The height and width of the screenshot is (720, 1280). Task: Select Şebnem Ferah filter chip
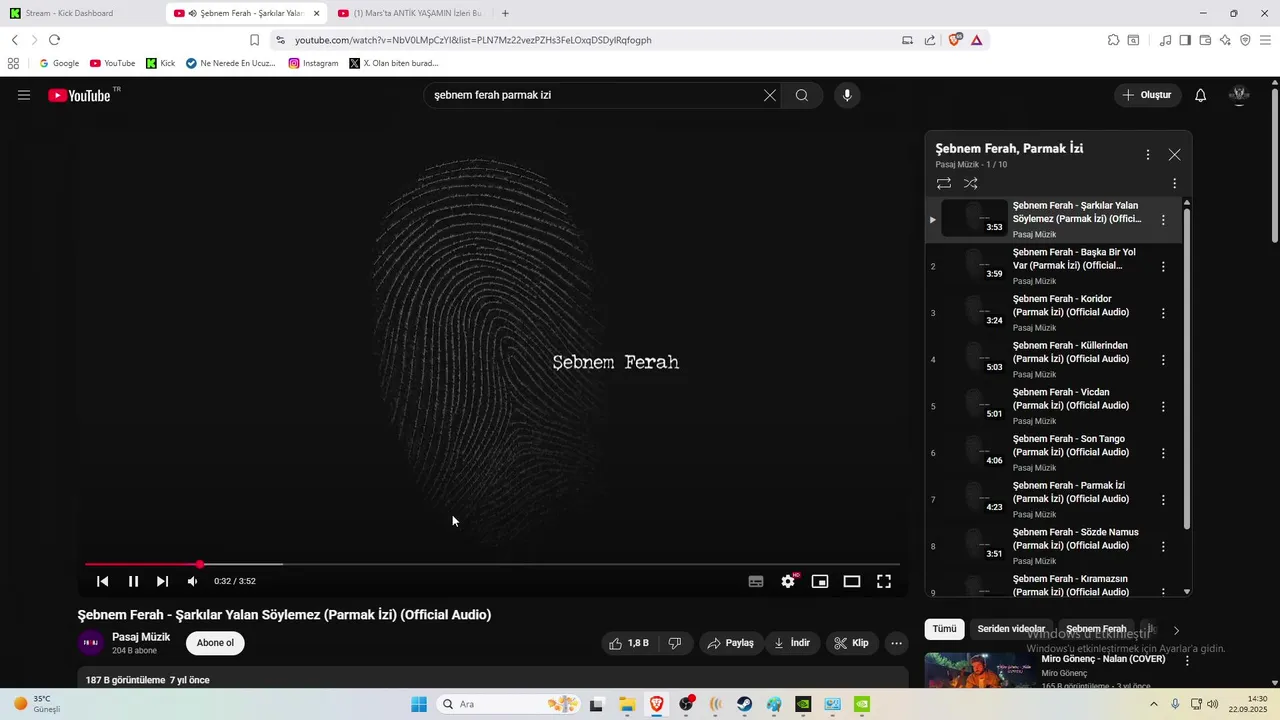click(x=1096, y=629)
